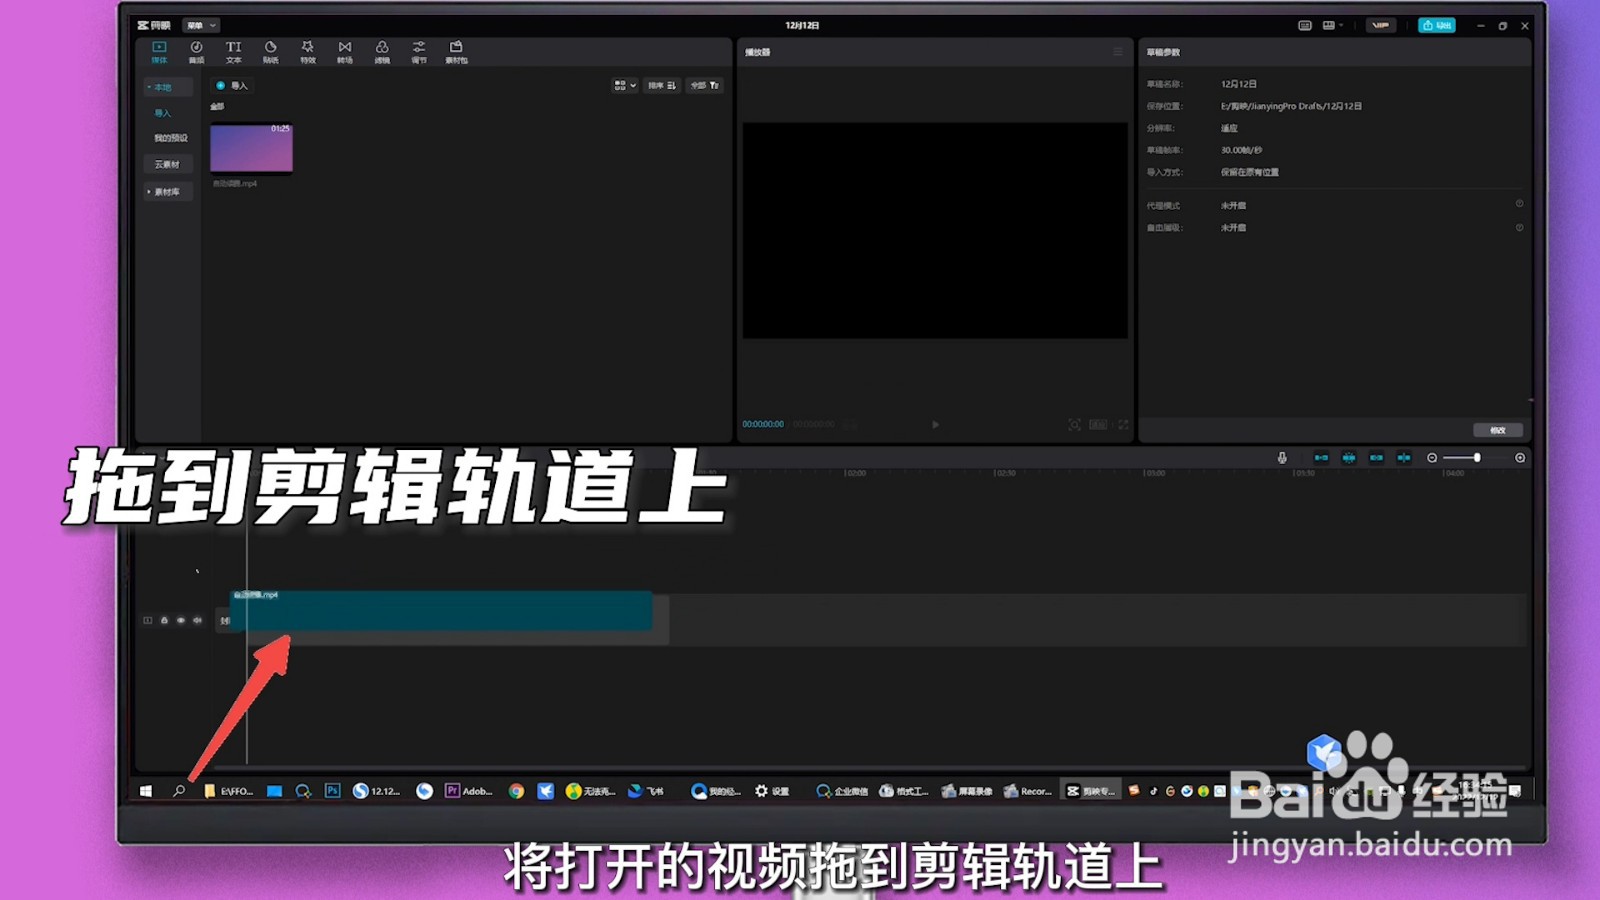Open the Adjustment (调节) panel icon

point(418,51)
